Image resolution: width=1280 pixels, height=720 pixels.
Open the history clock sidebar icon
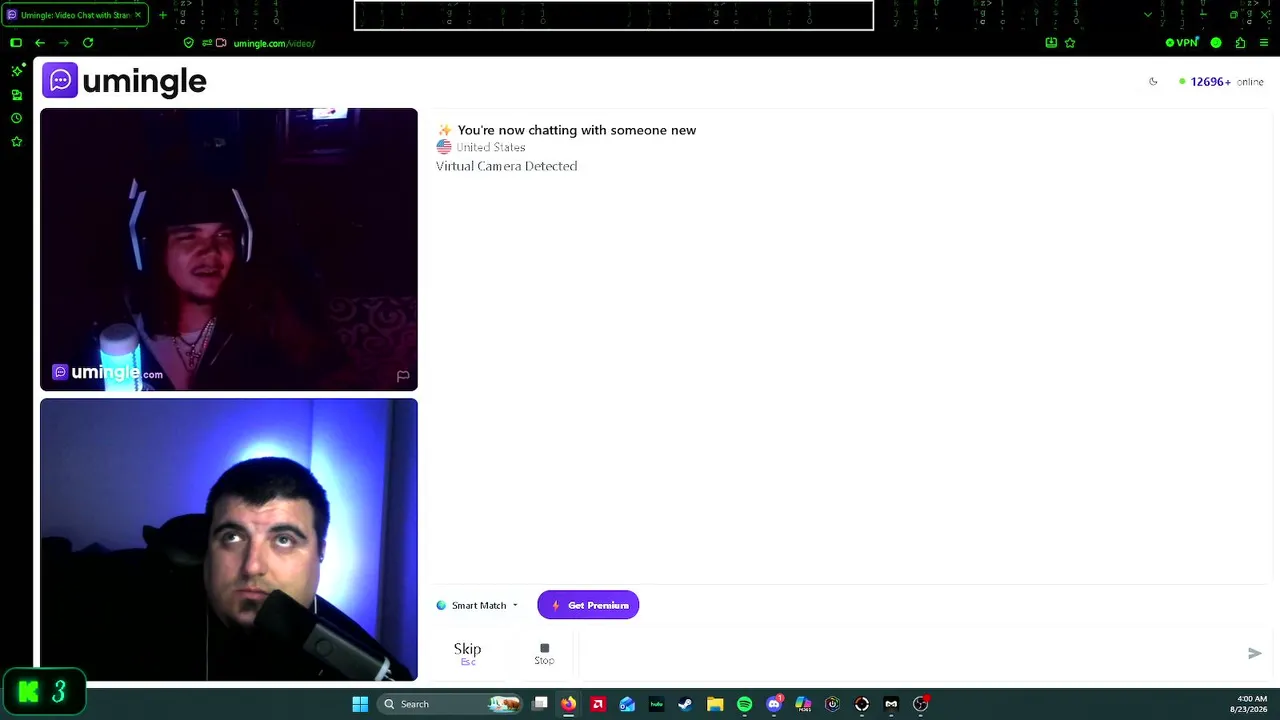[17, 118]
